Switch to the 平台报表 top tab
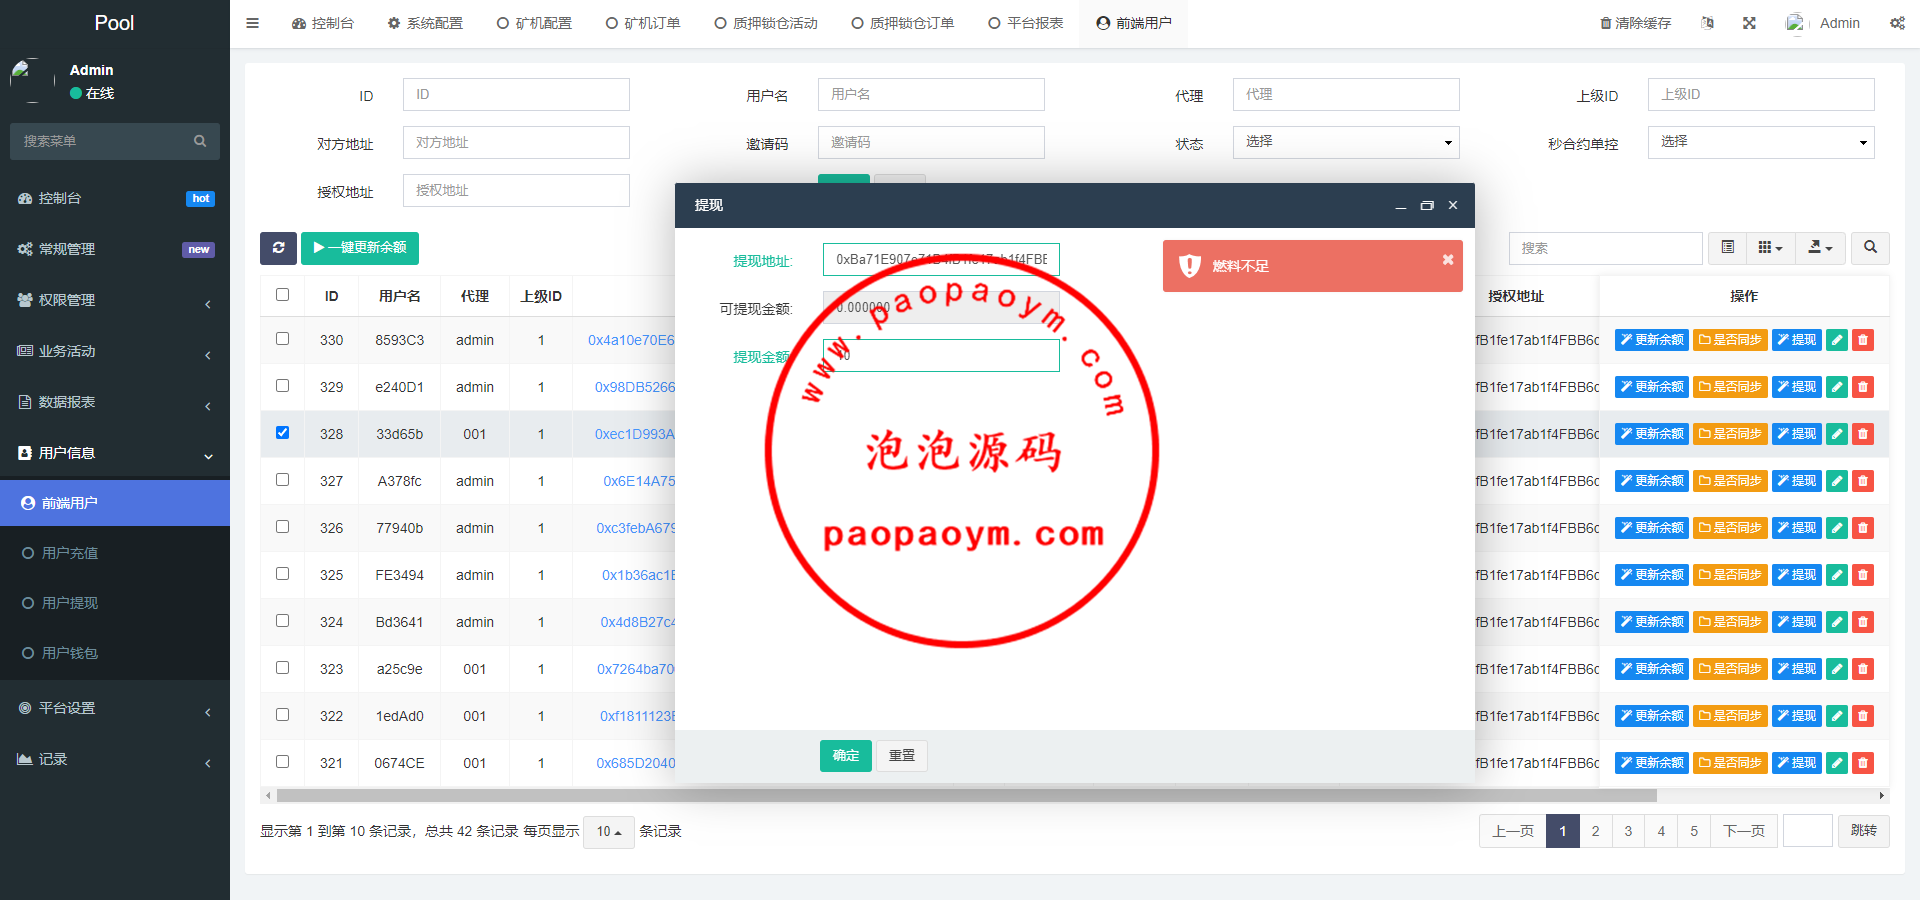 tap(1026, 23)
